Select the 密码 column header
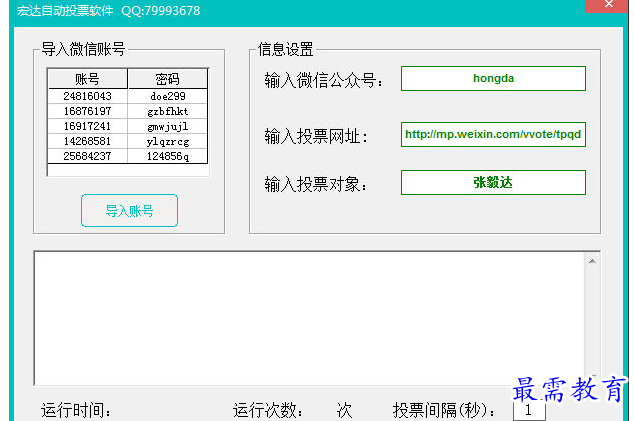 167,79
